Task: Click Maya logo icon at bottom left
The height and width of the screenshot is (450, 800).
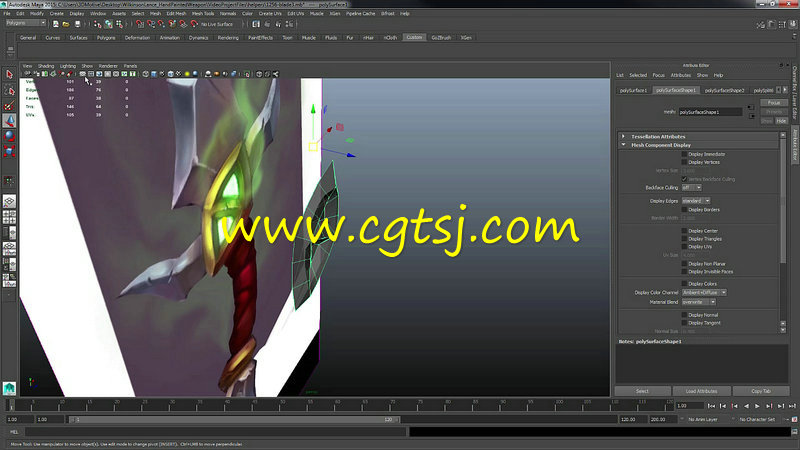Action: (9, 388)
